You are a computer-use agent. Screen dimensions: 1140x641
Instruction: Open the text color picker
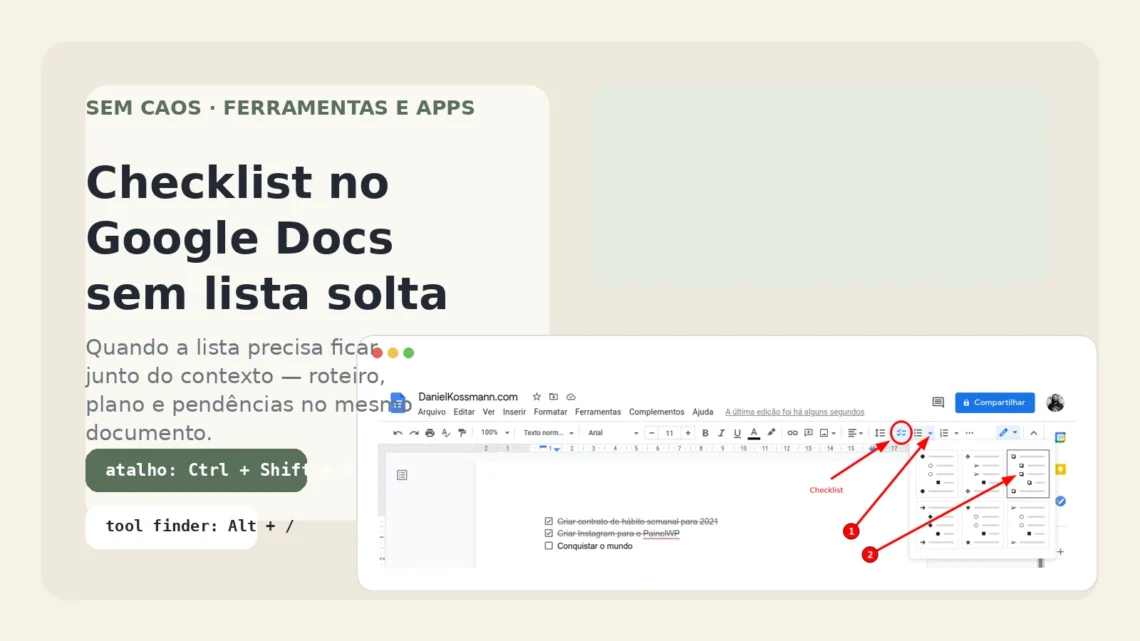pyautogui.click(x=754, y=433)
